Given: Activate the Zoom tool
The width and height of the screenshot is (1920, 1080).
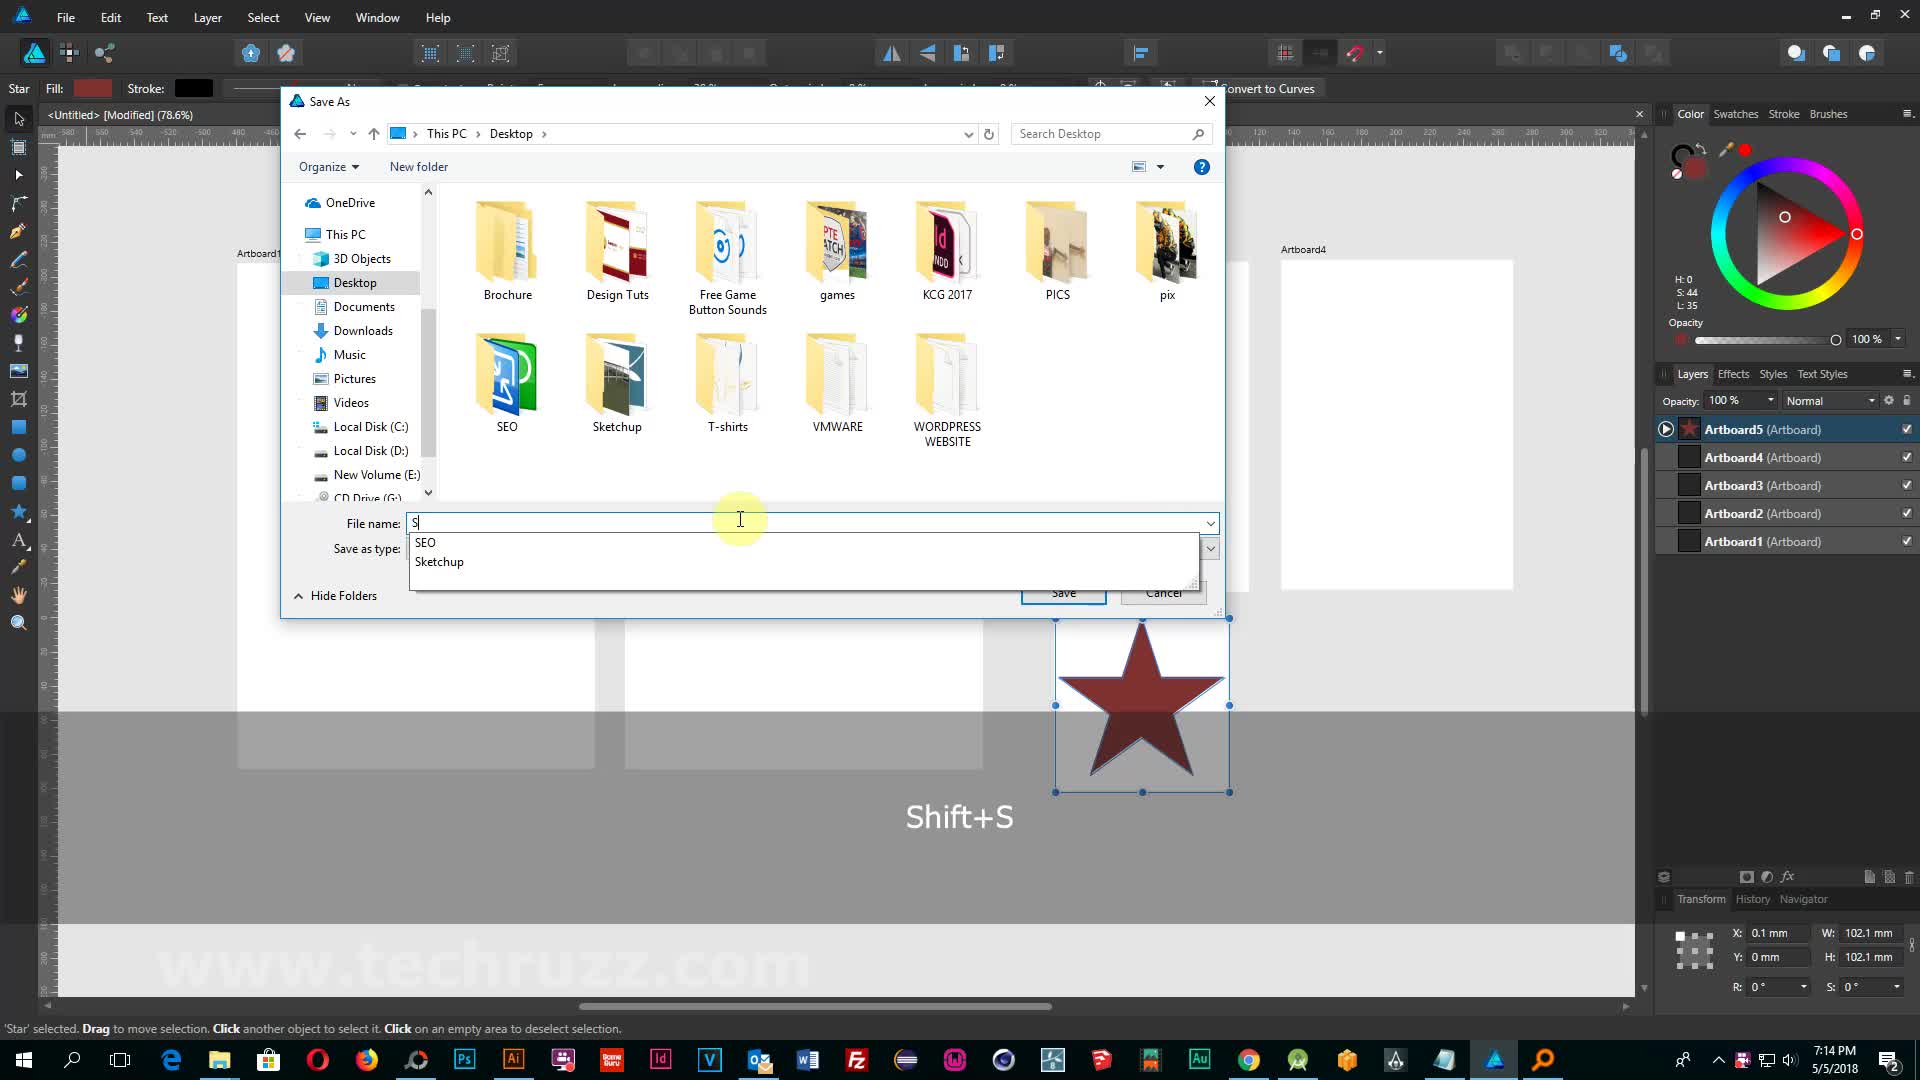Looking at the screenshot, I should pos(18,622).
